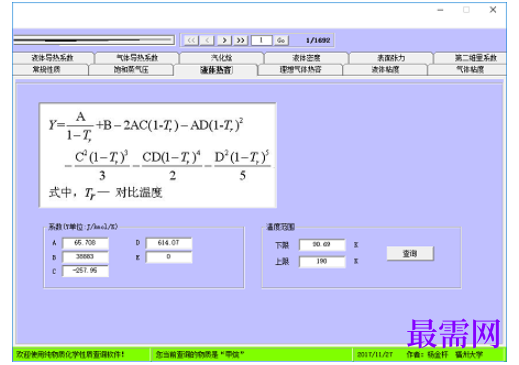
Task: Open the 液体导热系数 tab
Action: (x=53, y=58)
